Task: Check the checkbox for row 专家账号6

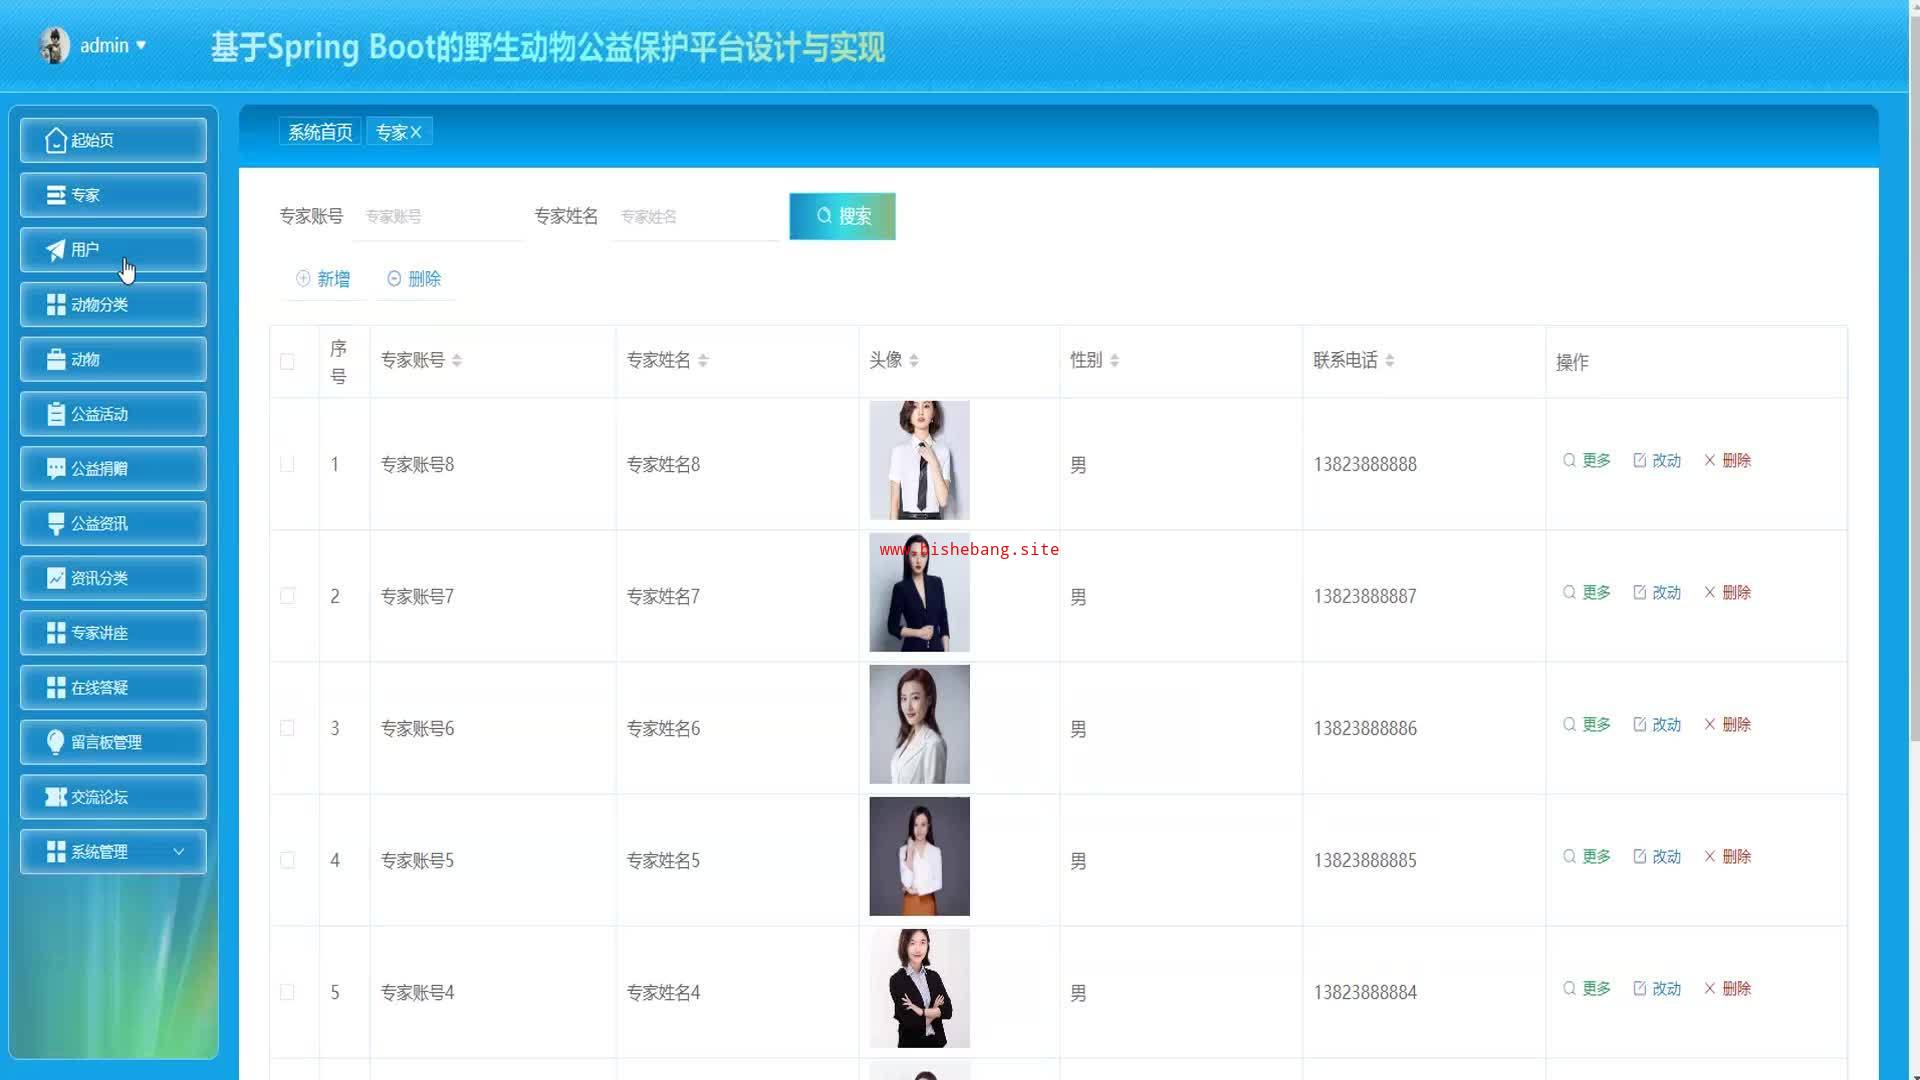Action: tap(287, 729)
